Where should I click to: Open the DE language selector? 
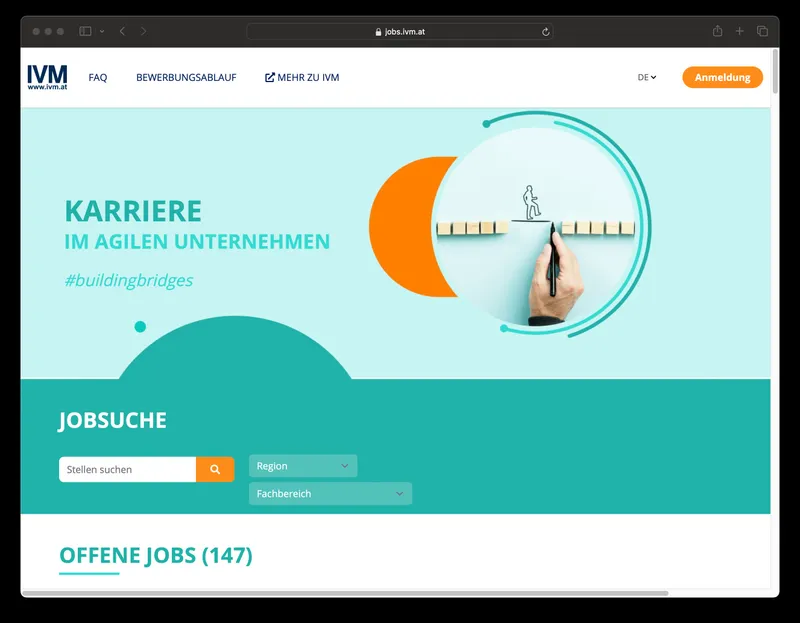pyautogui.click(x=647, y=77)
